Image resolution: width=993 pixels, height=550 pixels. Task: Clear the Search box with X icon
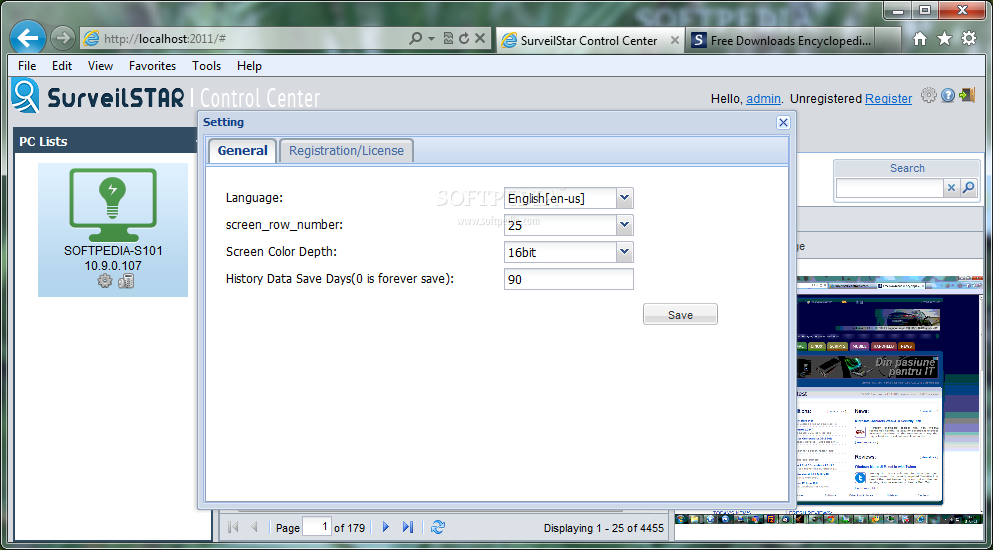tap(951, 188)
